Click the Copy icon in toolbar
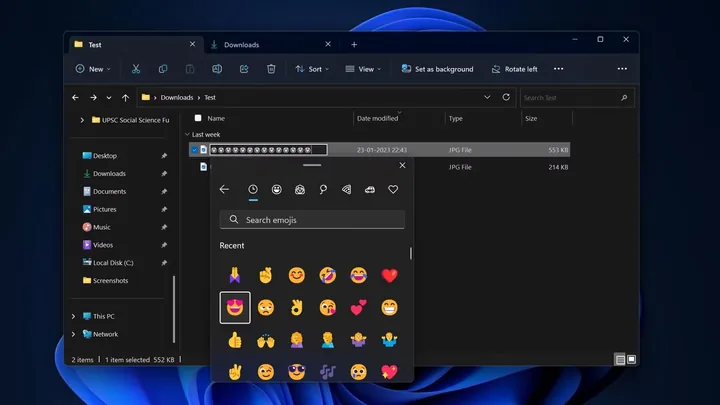The image size is (720, 405). (163, 69)
